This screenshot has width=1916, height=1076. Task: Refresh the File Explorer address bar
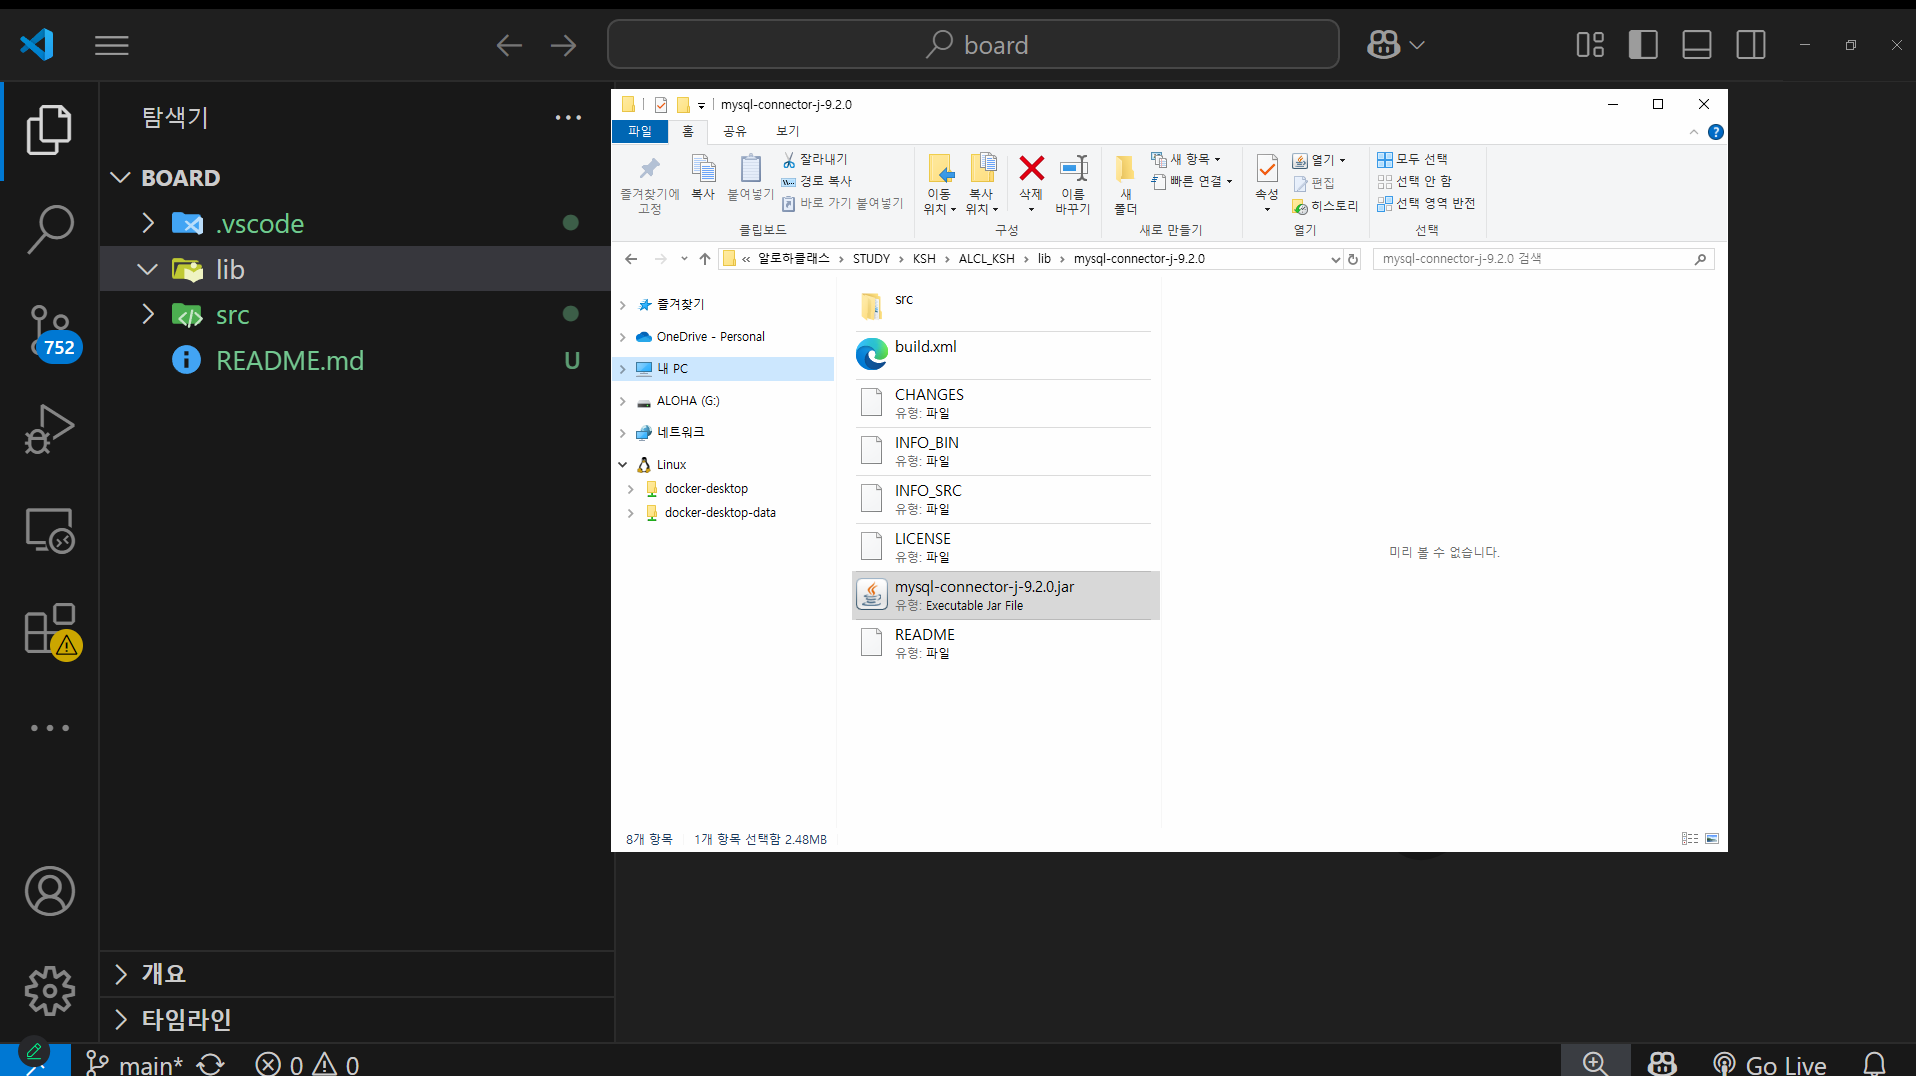pos(1353,259)
